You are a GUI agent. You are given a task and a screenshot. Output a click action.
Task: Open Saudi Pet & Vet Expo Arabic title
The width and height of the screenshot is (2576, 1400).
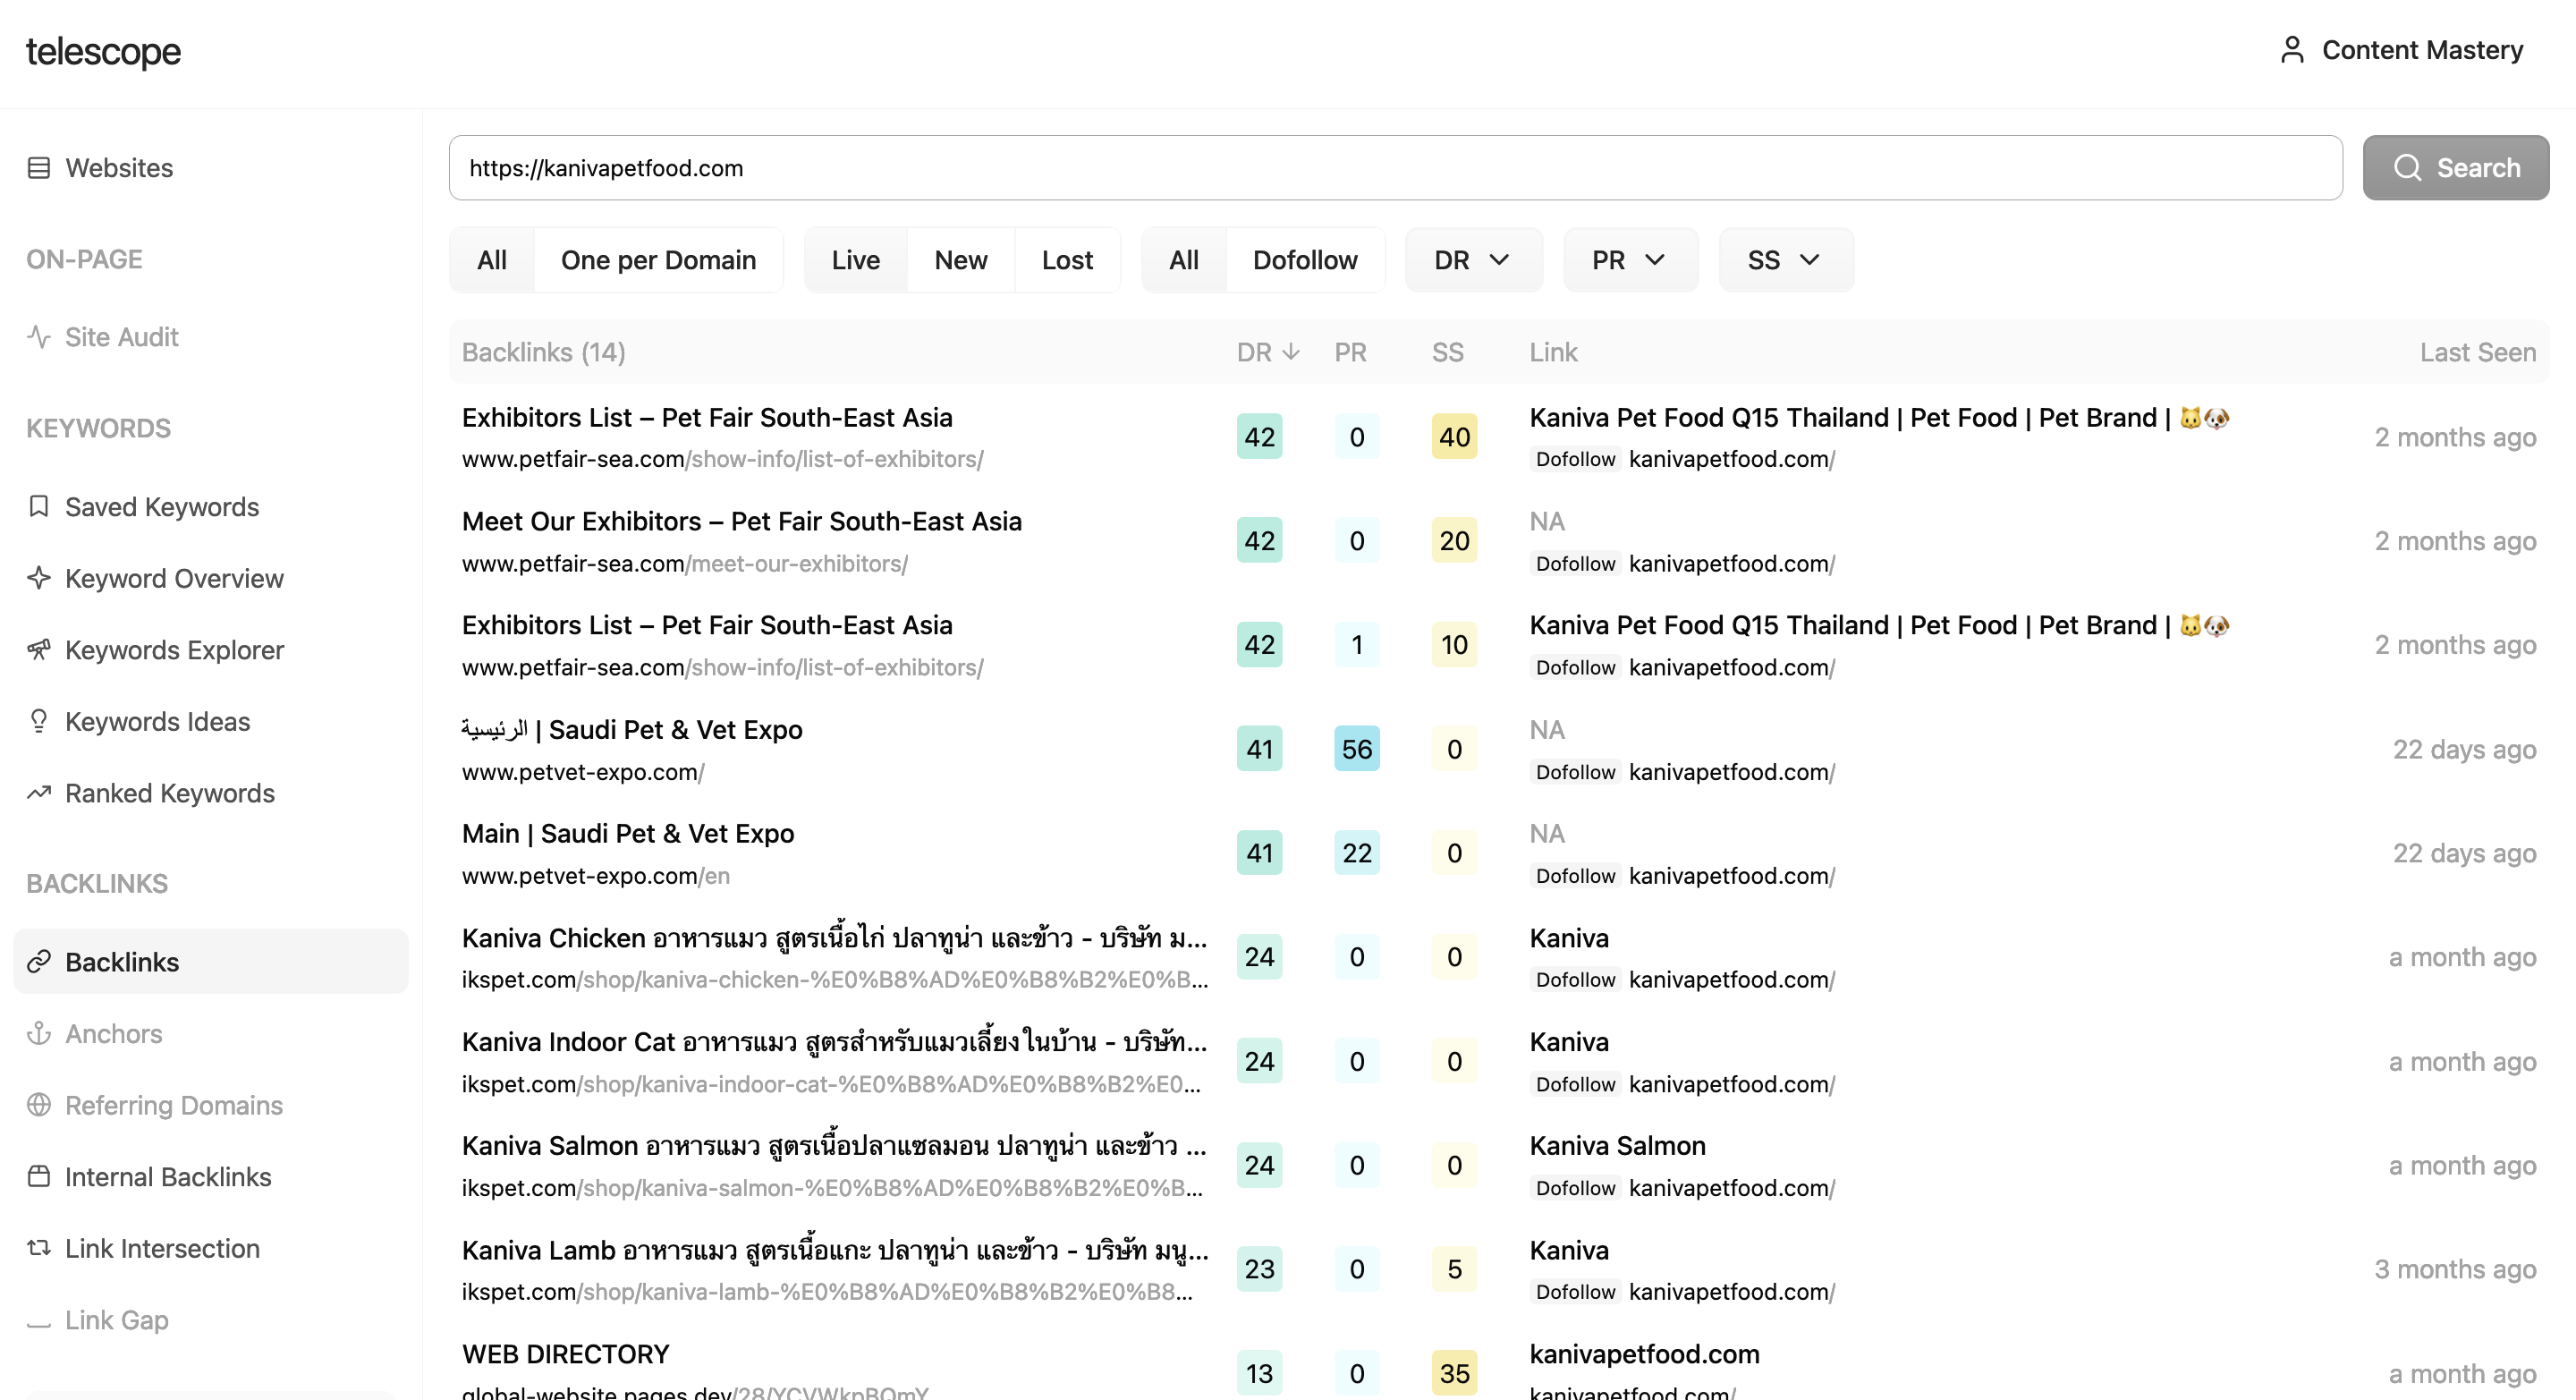click(632, 730)
